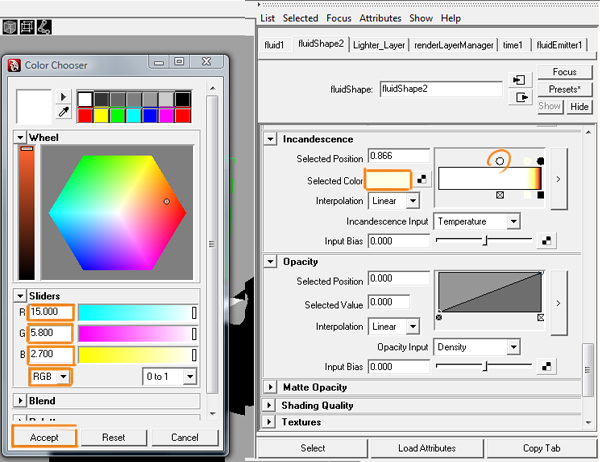600x462 pixels.
Task: Delete the selected Incandescence ramp handle box
Action: [x=500, y=195]
